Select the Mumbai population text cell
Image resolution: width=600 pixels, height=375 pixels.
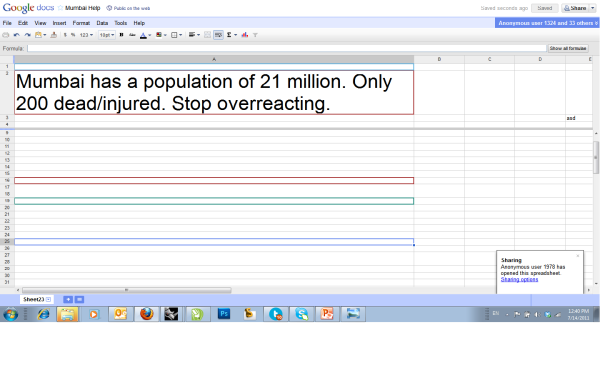(x=214, y=93)
